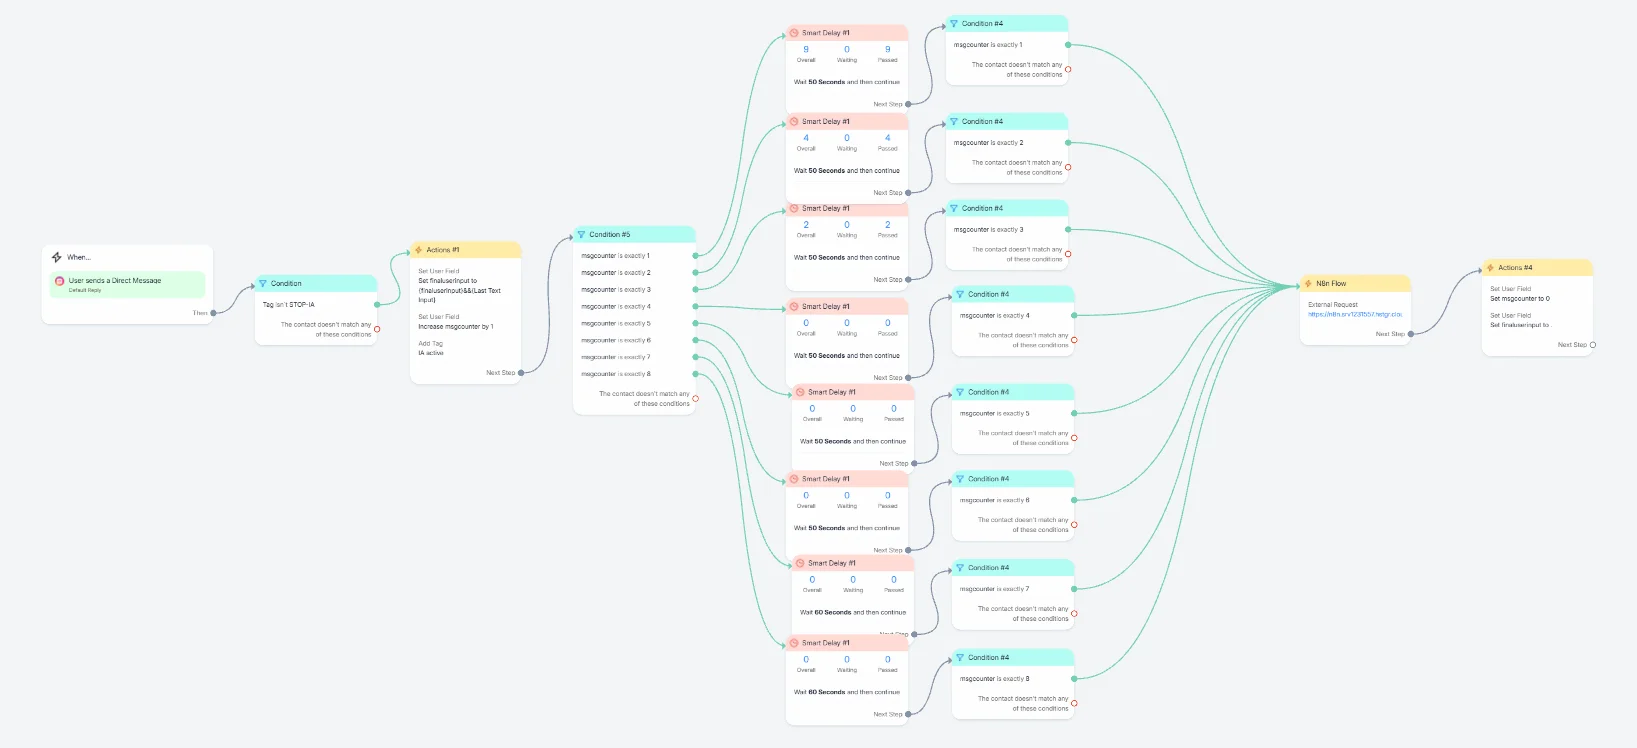The width and height of the screenshot is (1637, 748).
Task: Click Condition #5 port for msgcounter is exactly 1
Action: 696,256
